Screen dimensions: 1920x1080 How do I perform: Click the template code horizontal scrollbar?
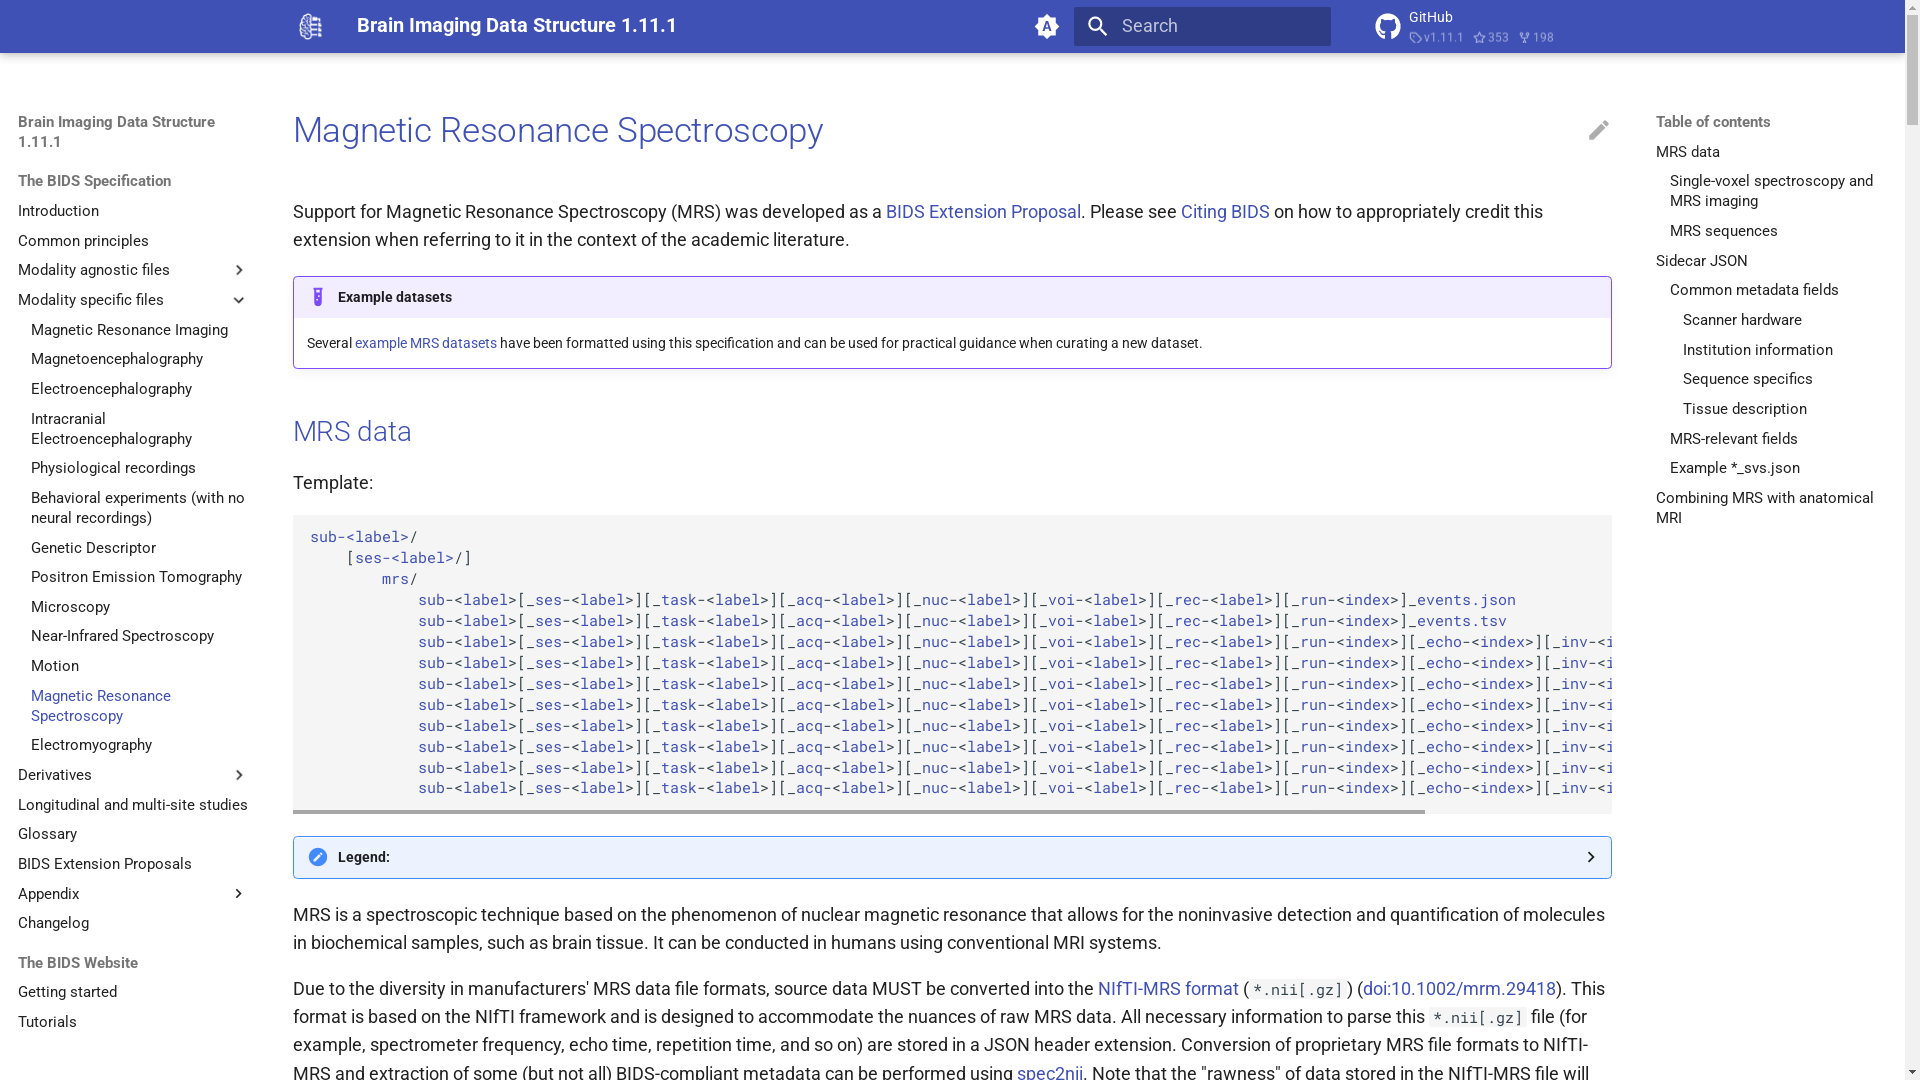(859, 811)
